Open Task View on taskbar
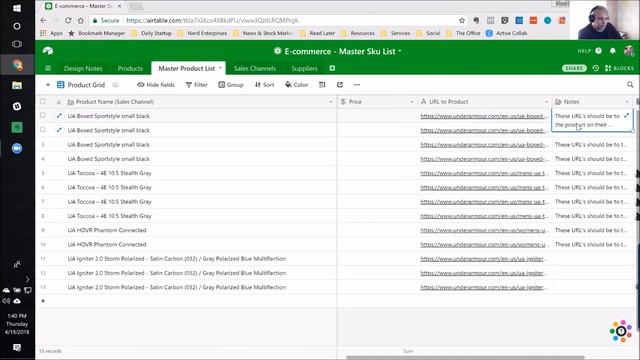The width and height of the screenshot is (640, 360). click(x=17, y=44)
